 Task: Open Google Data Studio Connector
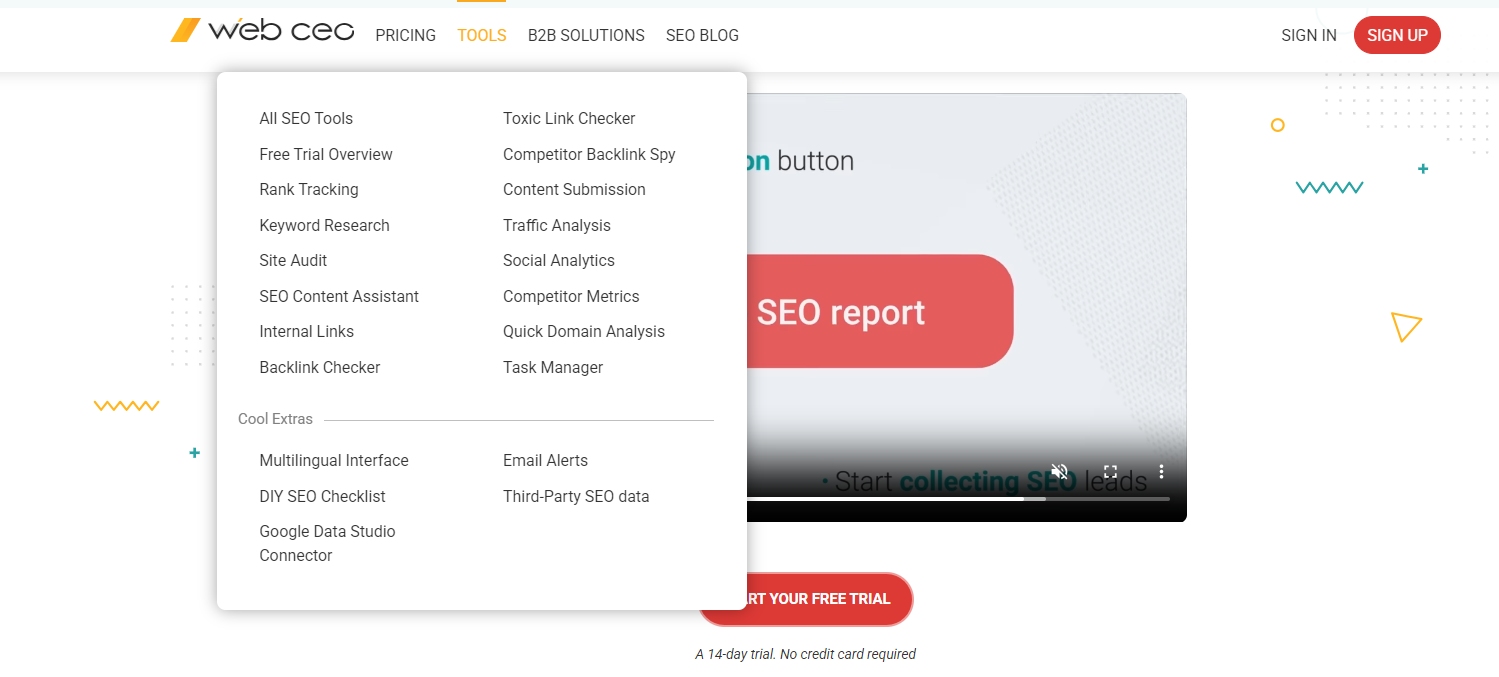click(x=327, y=544)
